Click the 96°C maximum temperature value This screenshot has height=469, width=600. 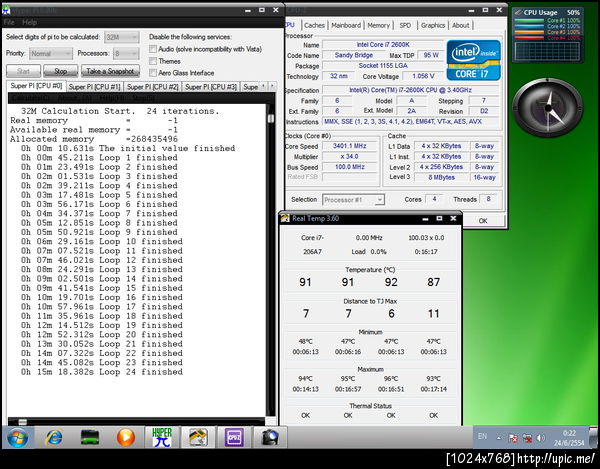click(391, 379)
